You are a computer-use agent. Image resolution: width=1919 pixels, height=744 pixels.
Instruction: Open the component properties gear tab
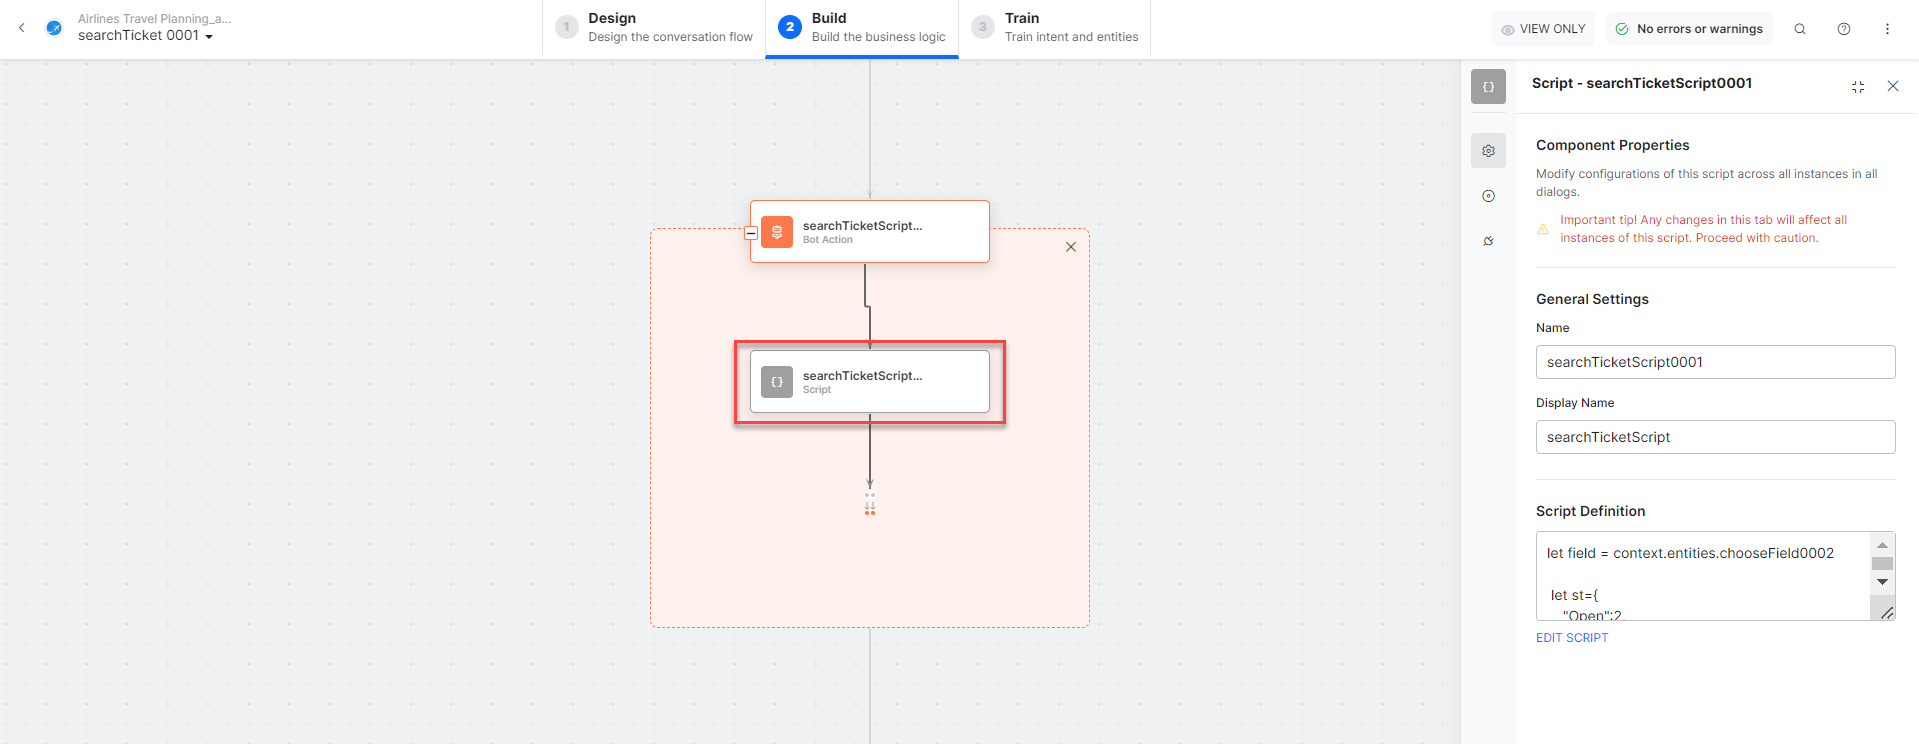pyautogui.click(x=1488, y=151)
